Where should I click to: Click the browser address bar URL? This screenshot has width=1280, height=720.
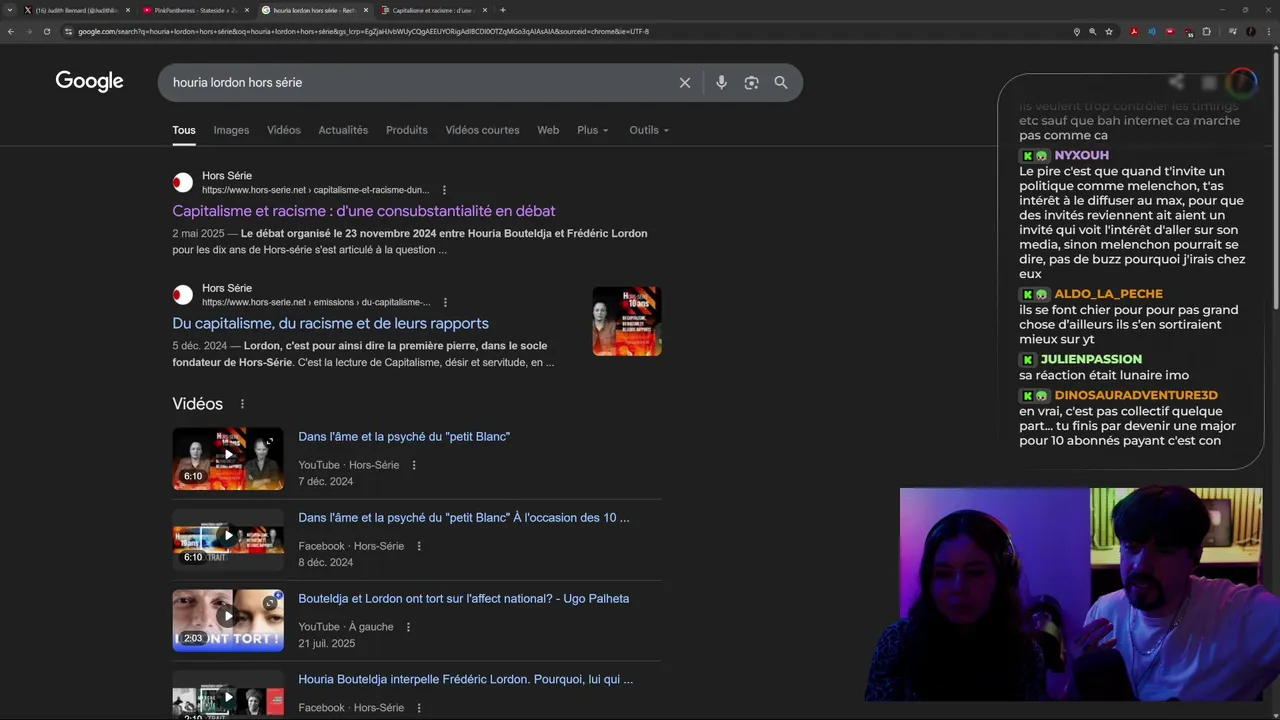pos(363,31)
